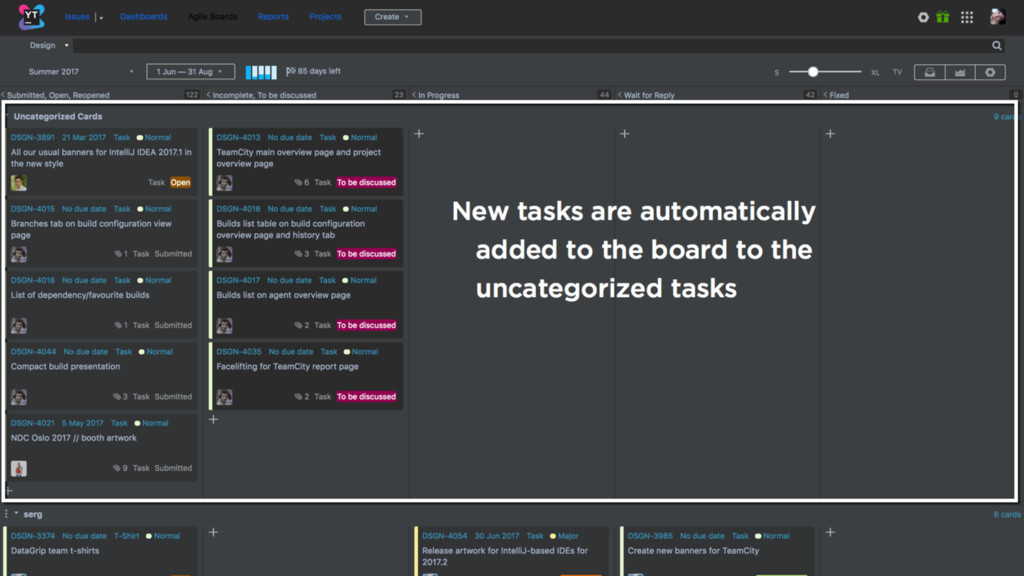Click the Open state badge on DSGN-3891
The image size is (1024, 576).
coord(180,183)
